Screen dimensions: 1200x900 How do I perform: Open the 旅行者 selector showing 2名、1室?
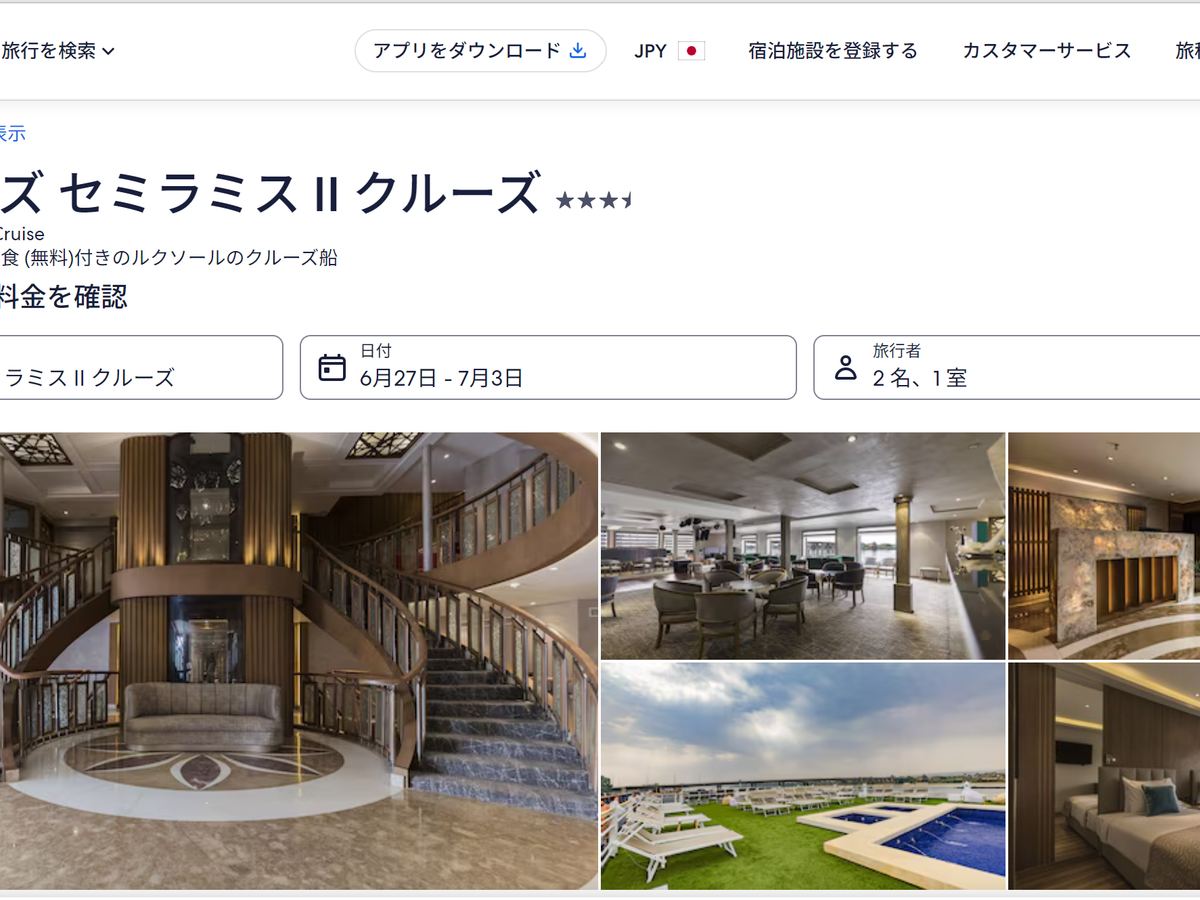click(x=1006, y=367)
